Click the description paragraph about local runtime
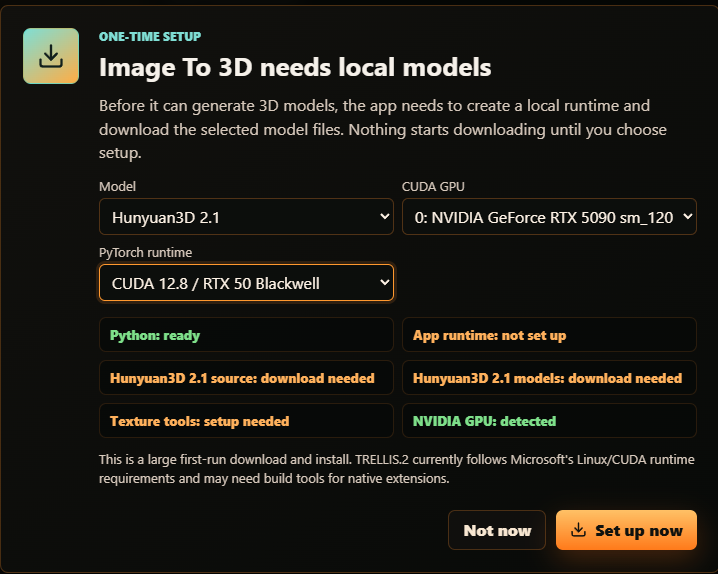The image size is (718, 574). [382, 129]
